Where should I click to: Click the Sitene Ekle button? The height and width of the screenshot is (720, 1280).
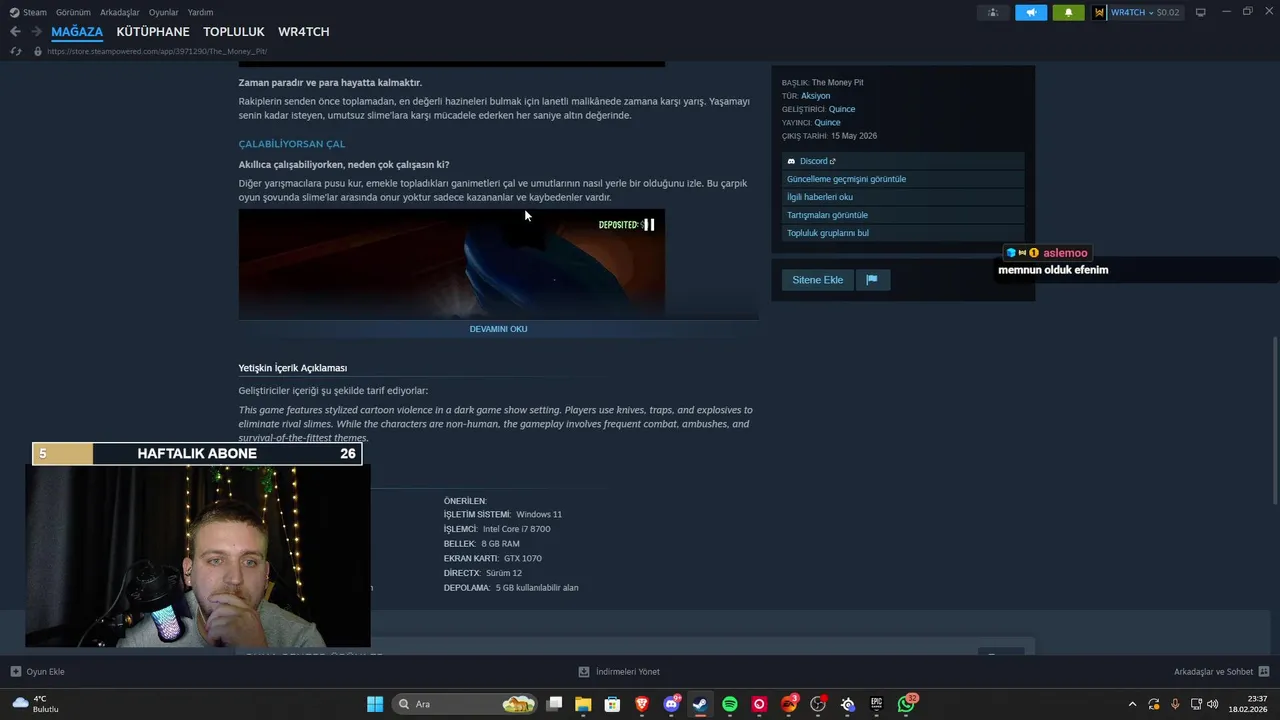tap(818, 280)
